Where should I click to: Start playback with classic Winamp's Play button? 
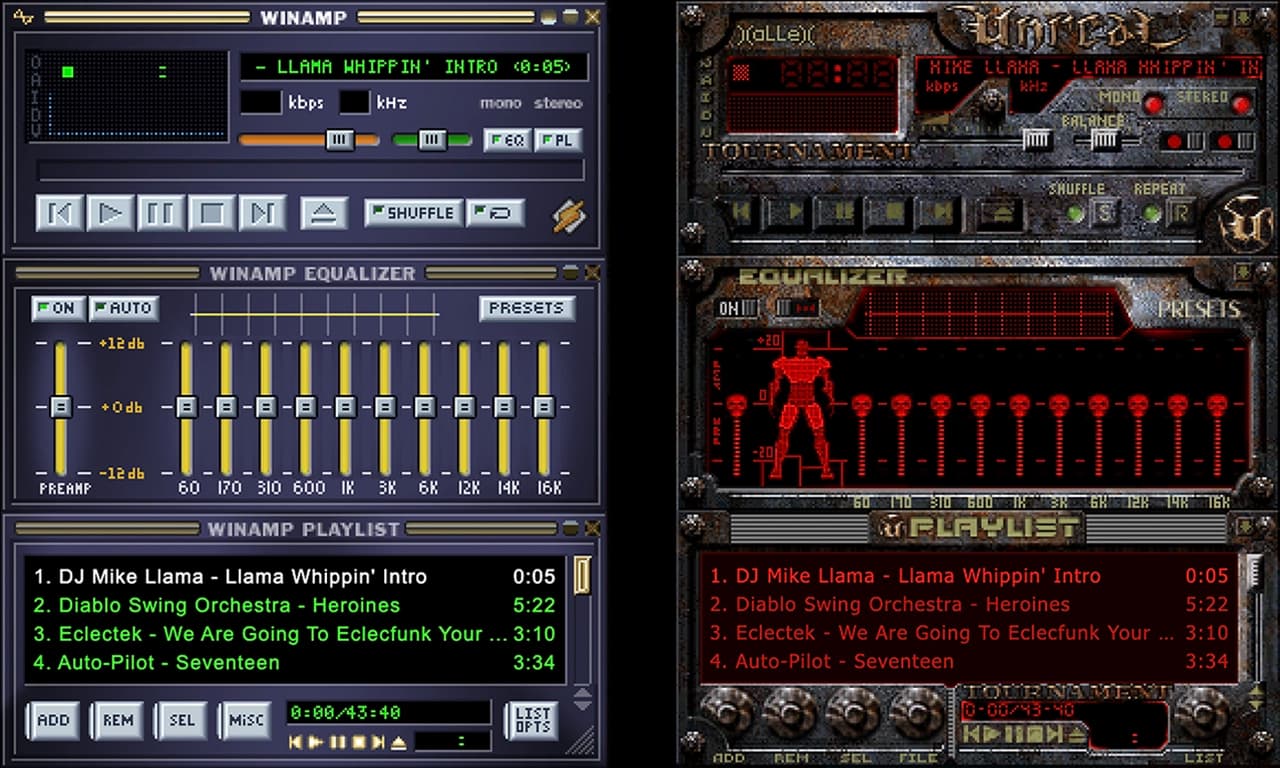point(111,213)
